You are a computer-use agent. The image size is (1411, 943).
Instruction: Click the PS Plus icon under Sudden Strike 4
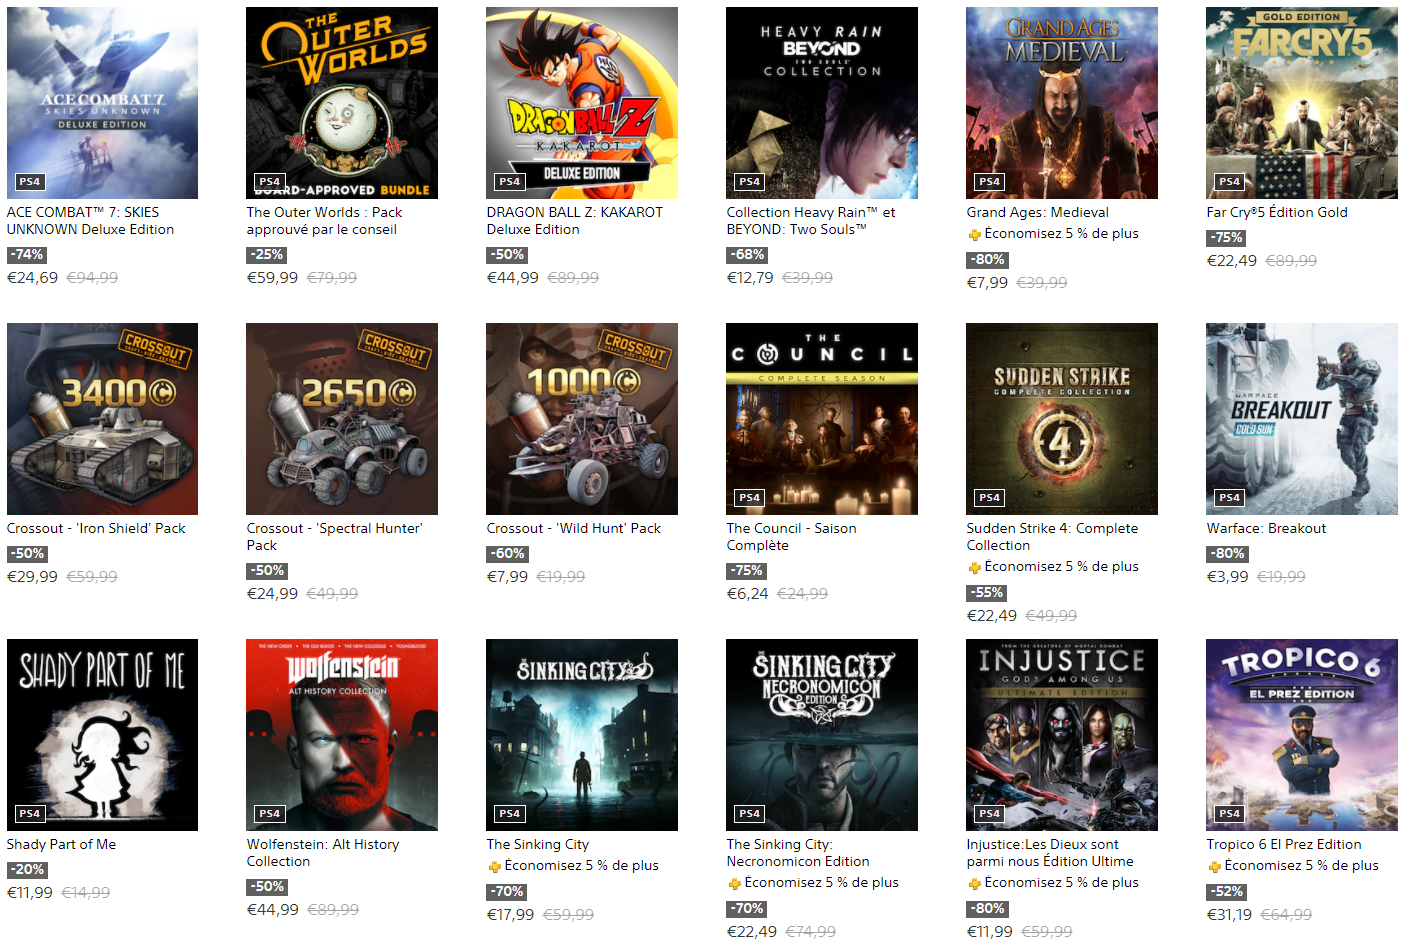974,568
